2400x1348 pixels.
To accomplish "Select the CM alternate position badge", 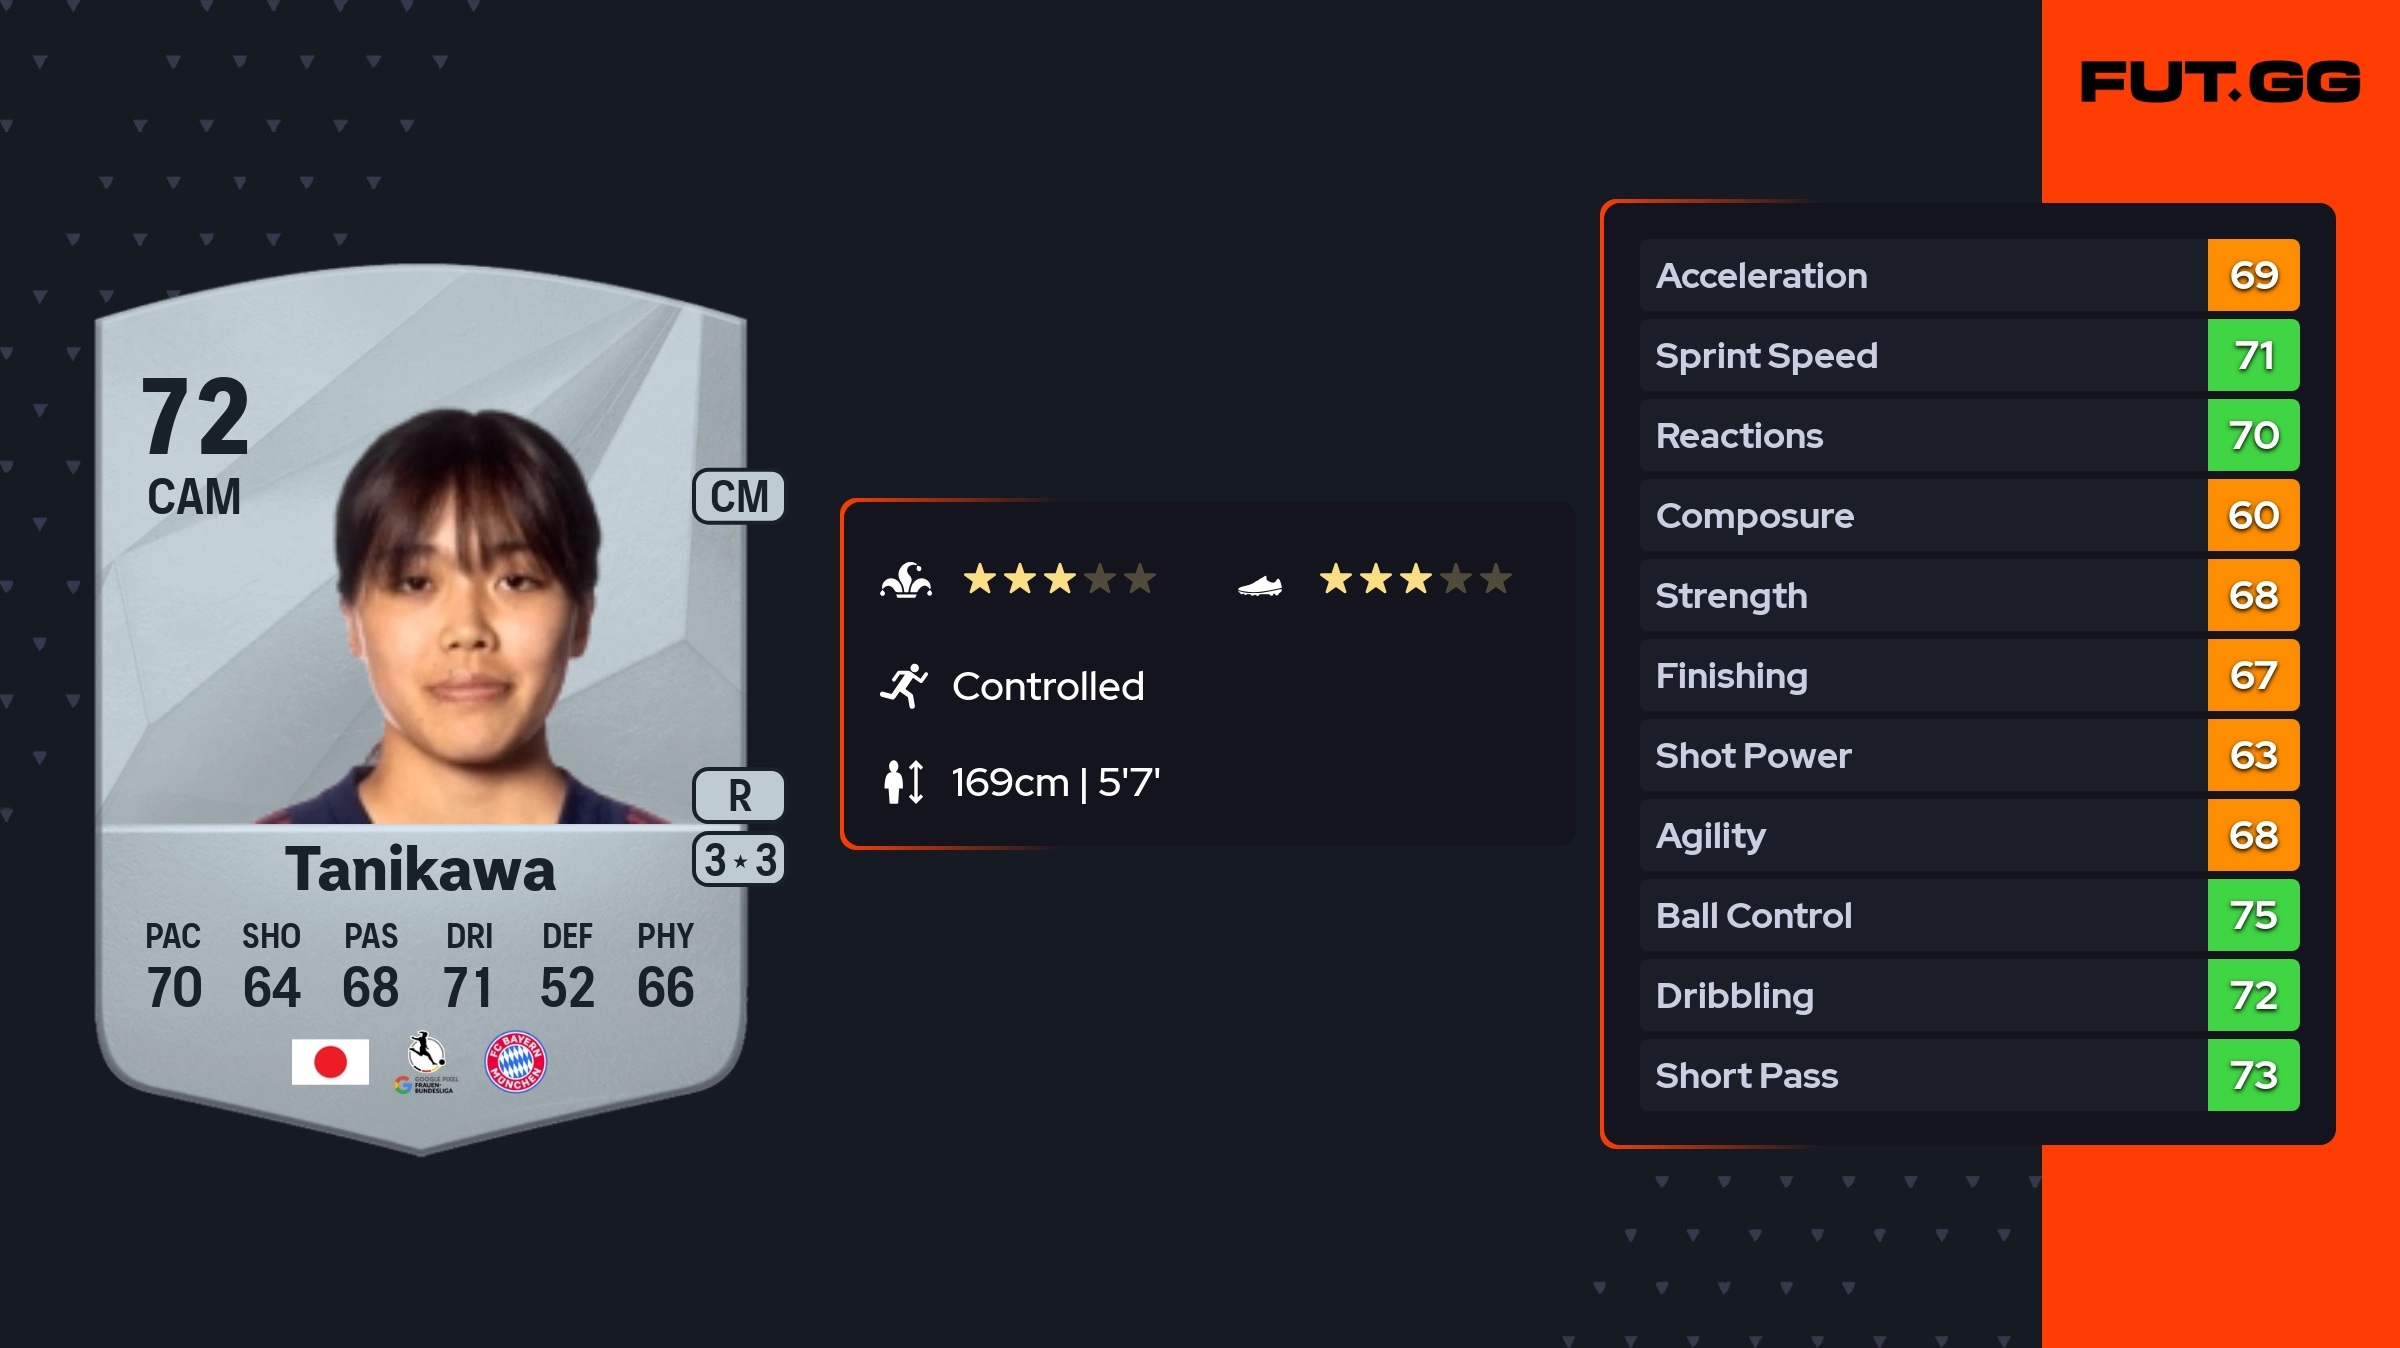I will click(x=739, y=497).
